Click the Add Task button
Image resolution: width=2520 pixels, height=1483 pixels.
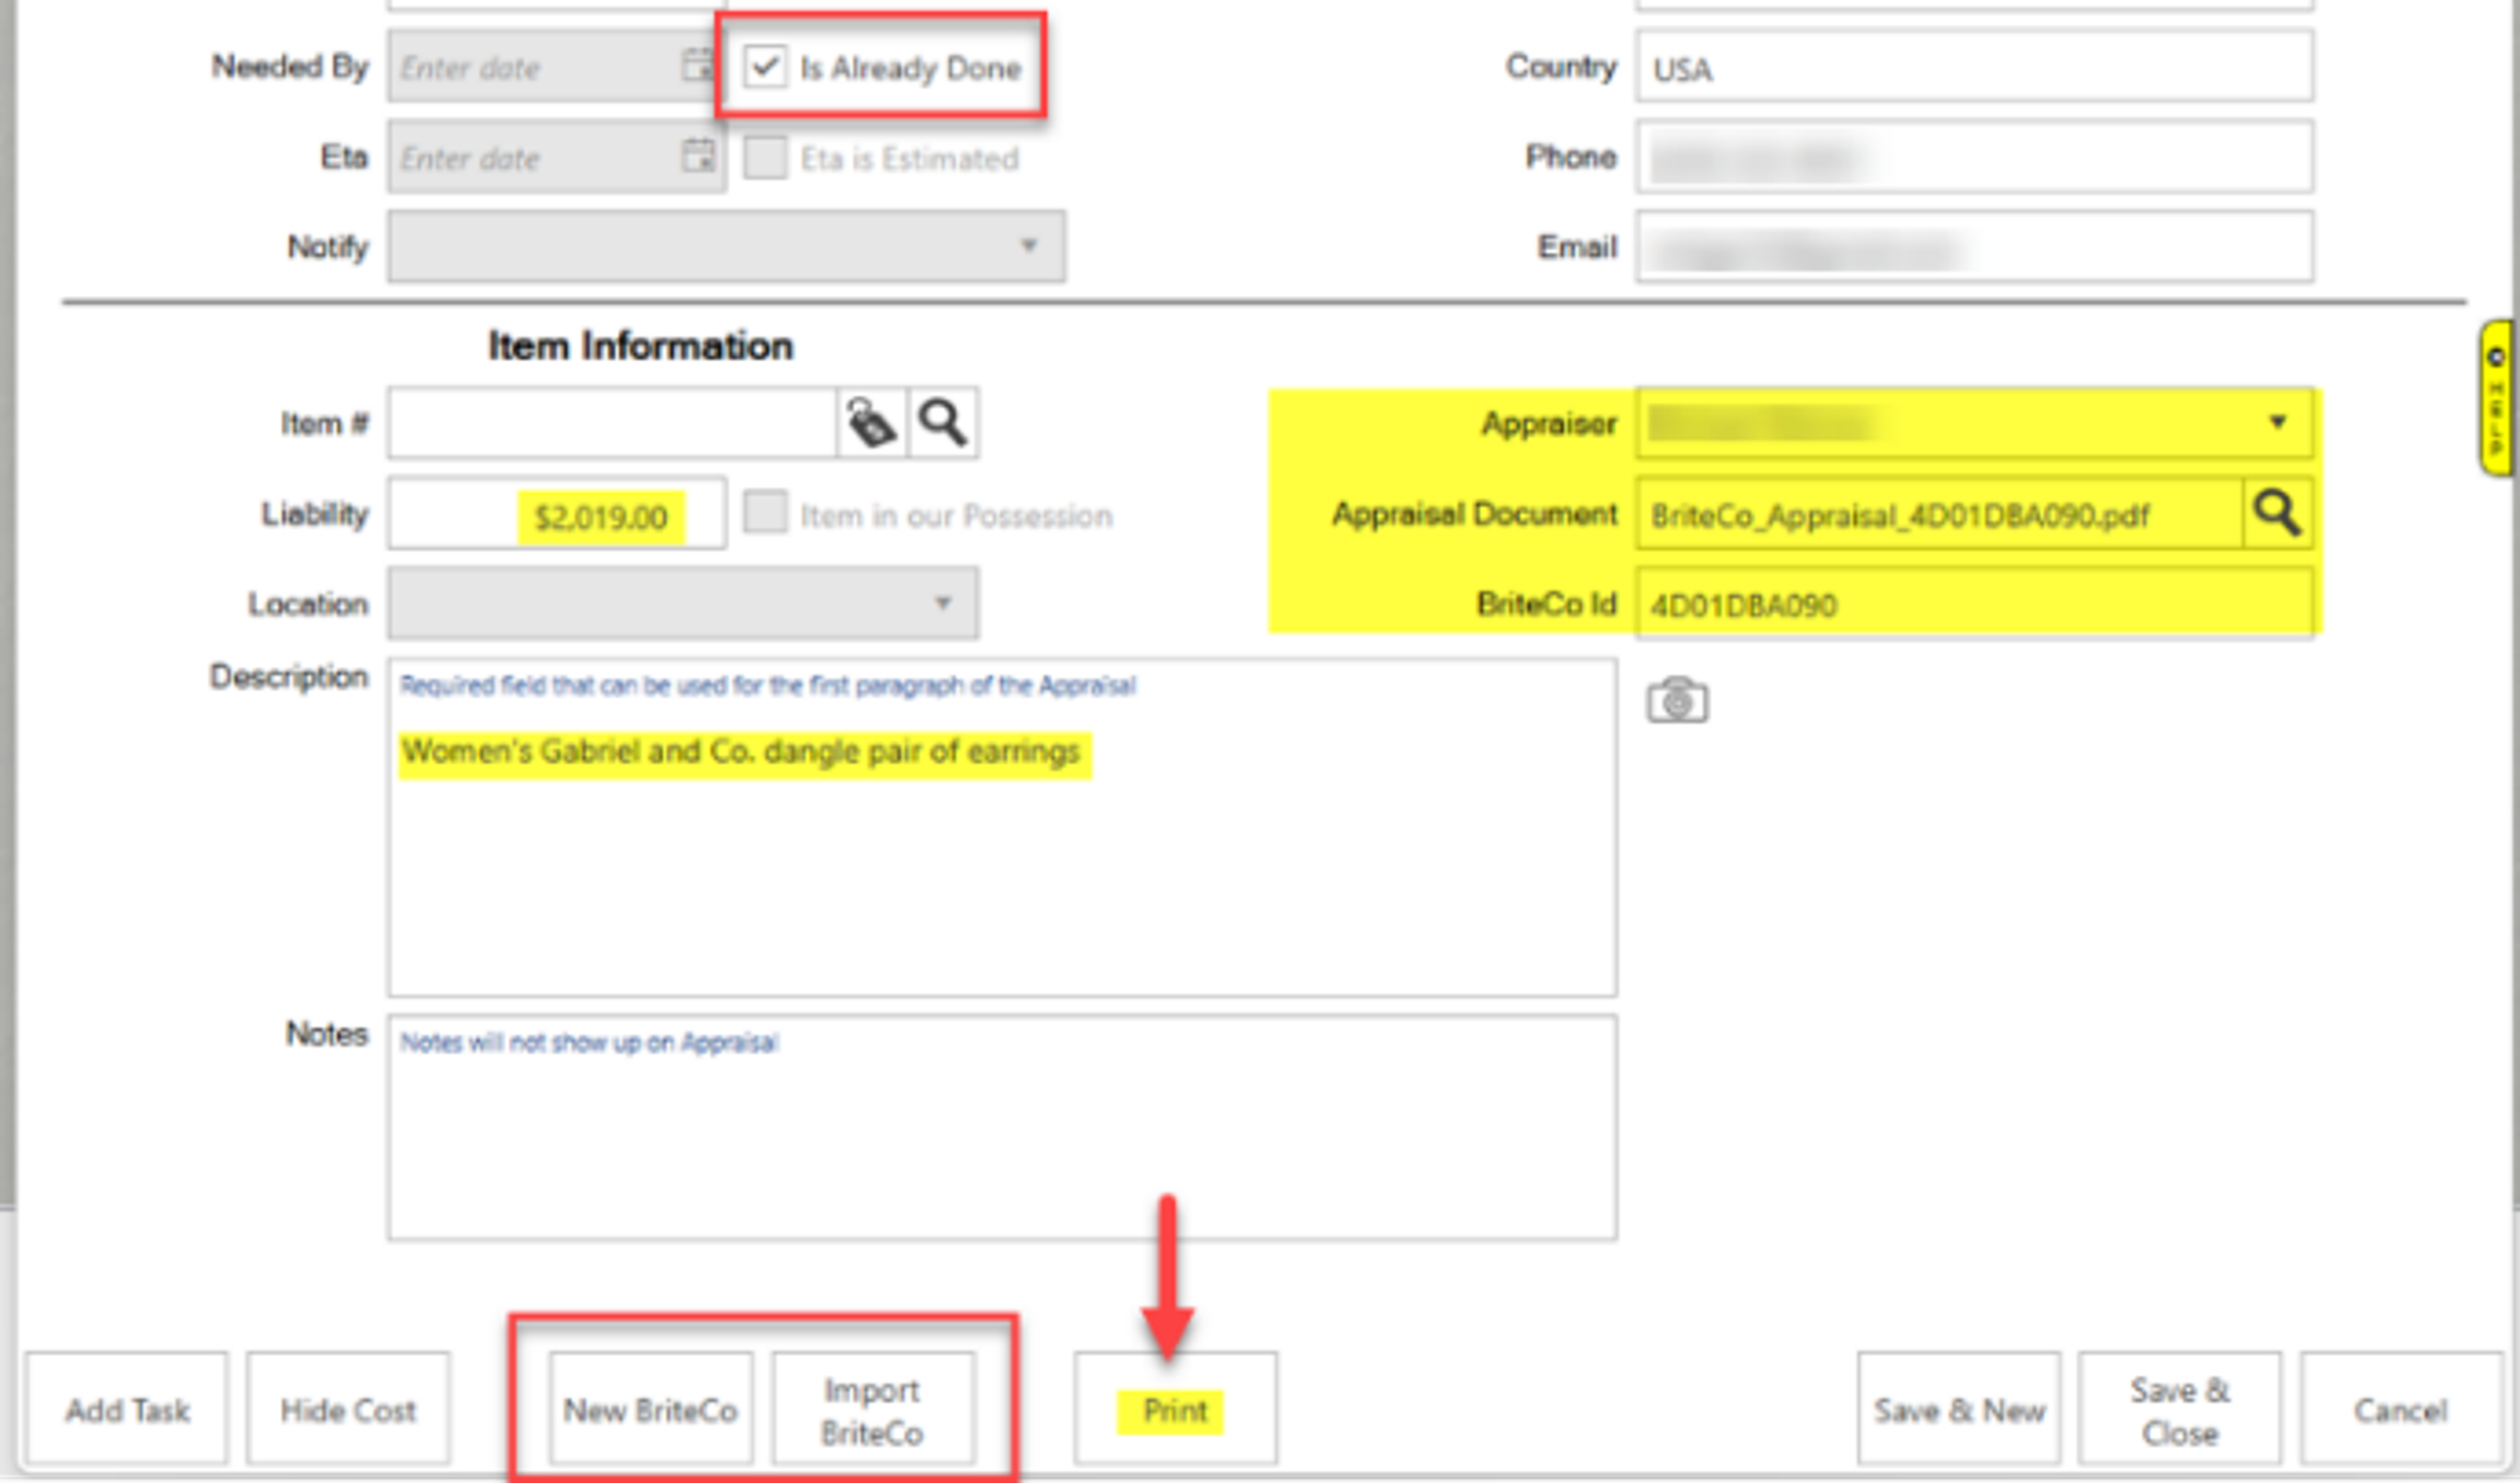pyautogui.click(x=127, y=1410)
